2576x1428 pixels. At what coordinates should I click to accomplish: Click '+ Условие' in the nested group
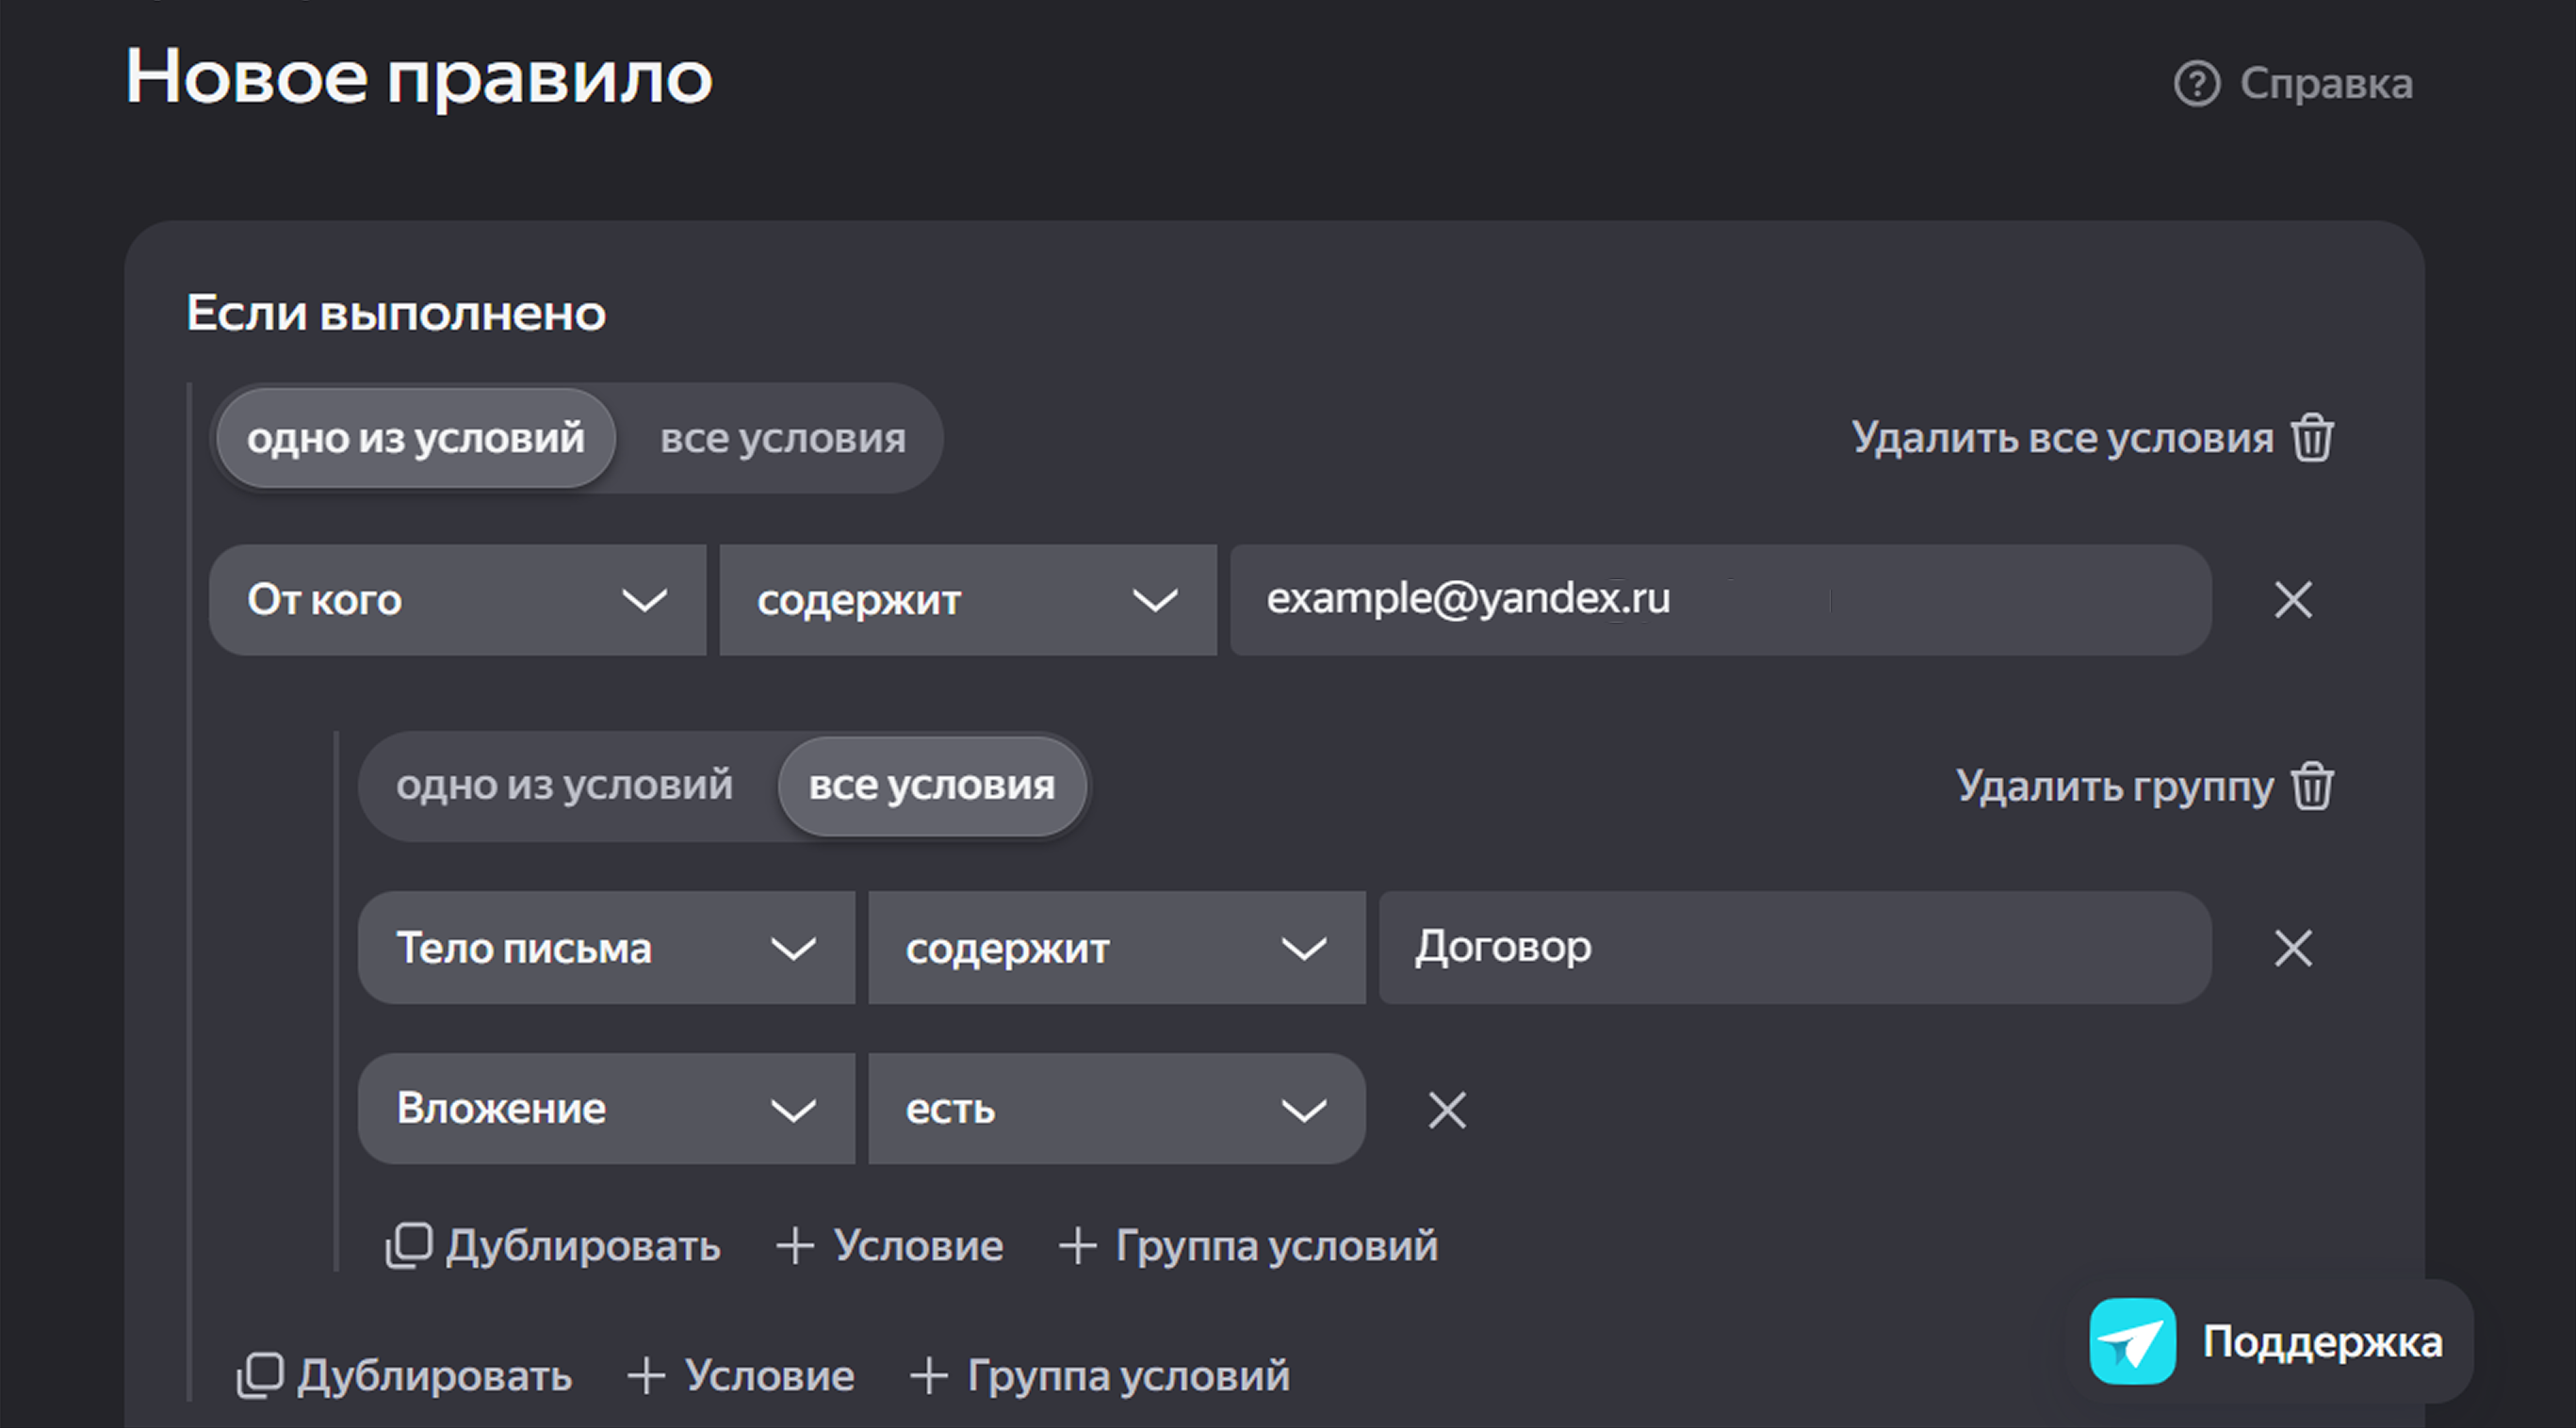[890, 1246]
